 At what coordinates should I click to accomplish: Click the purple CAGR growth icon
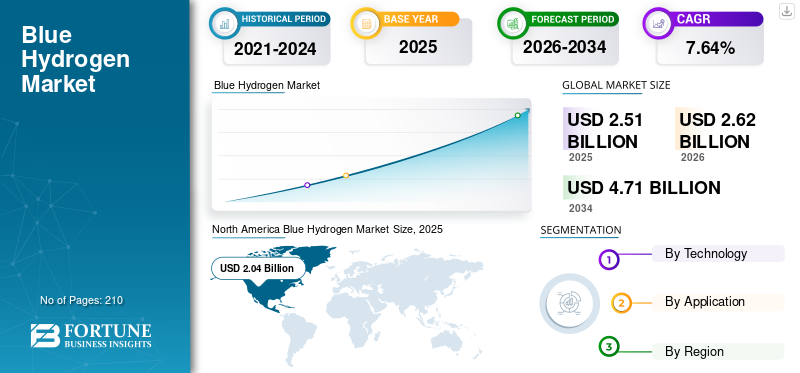tap(658, 23)
